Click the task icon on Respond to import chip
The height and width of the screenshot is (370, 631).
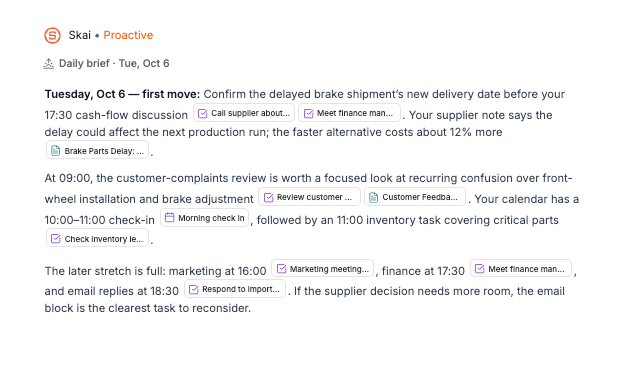[194, 289]
